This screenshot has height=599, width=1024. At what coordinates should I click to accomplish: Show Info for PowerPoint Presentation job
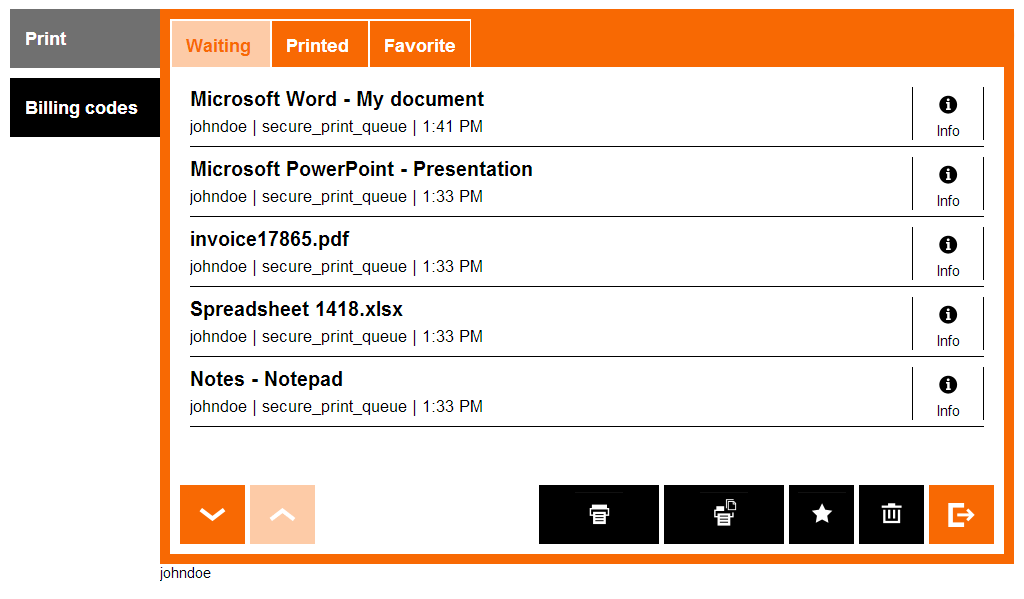[947, 184]
